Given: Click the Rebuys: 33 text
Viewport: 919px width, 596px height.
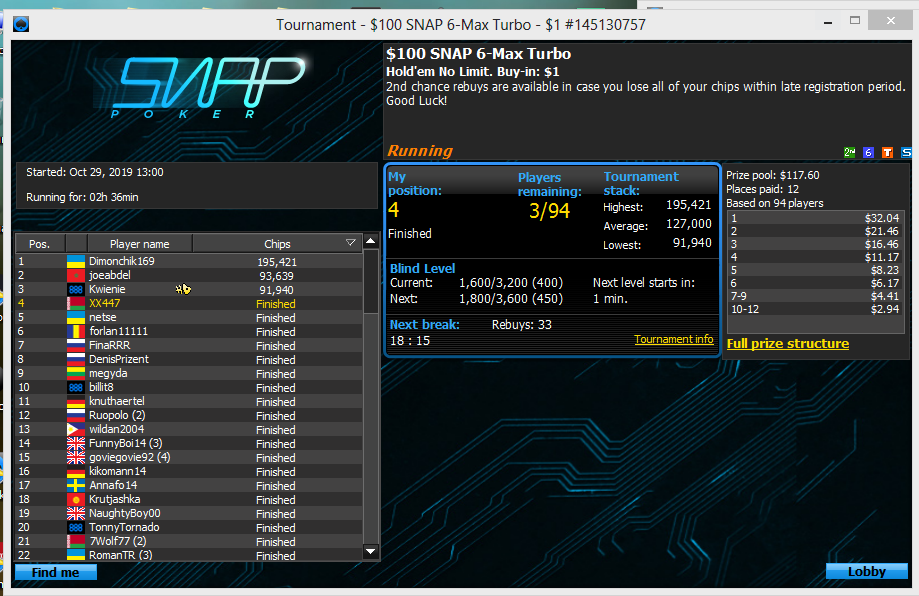Looking at the screenshot, I should 522,325.
